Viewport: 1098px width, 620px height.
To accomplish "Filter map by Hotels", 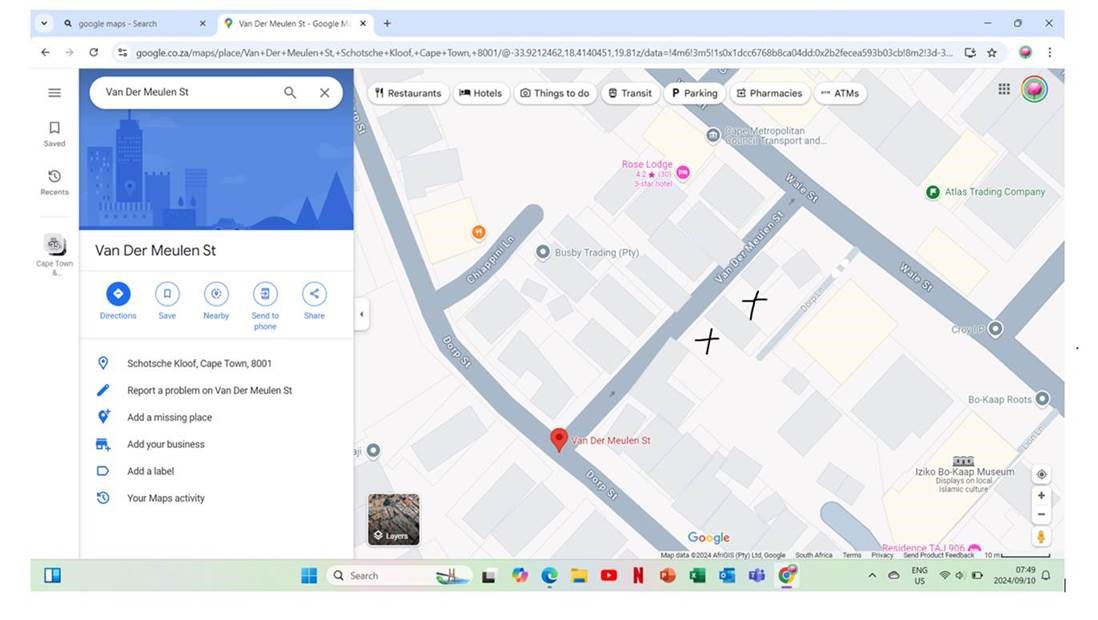I will click(x=480, y=93).
